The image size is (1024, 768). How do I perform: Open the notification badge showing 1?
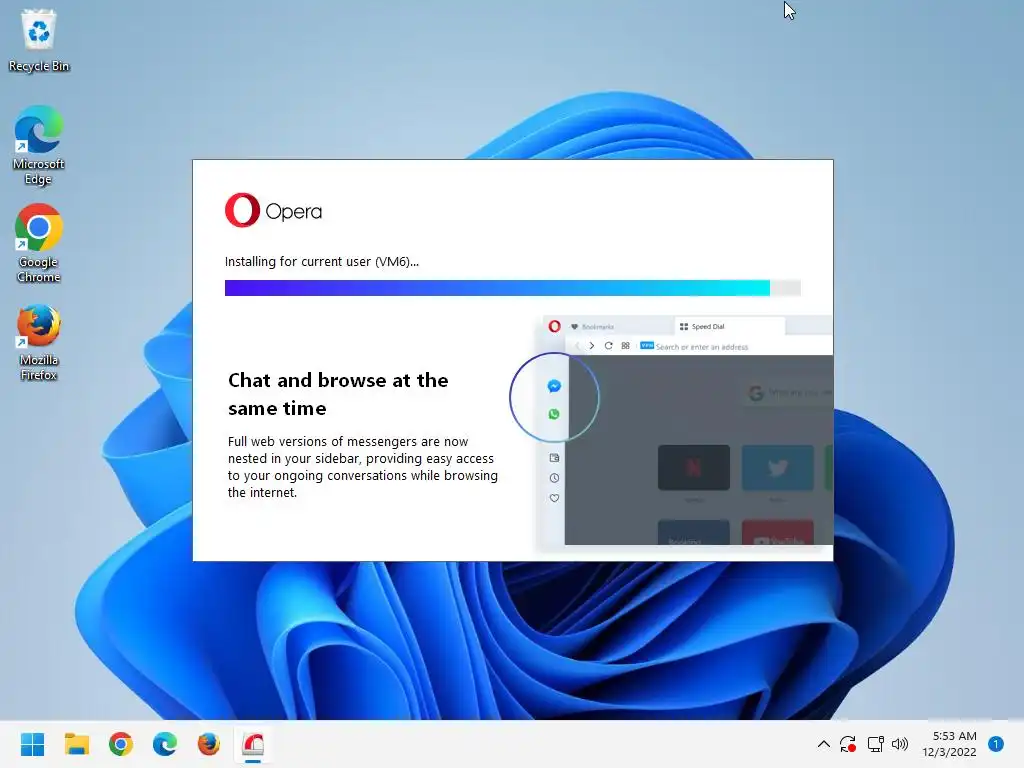(x=996, y=744)
